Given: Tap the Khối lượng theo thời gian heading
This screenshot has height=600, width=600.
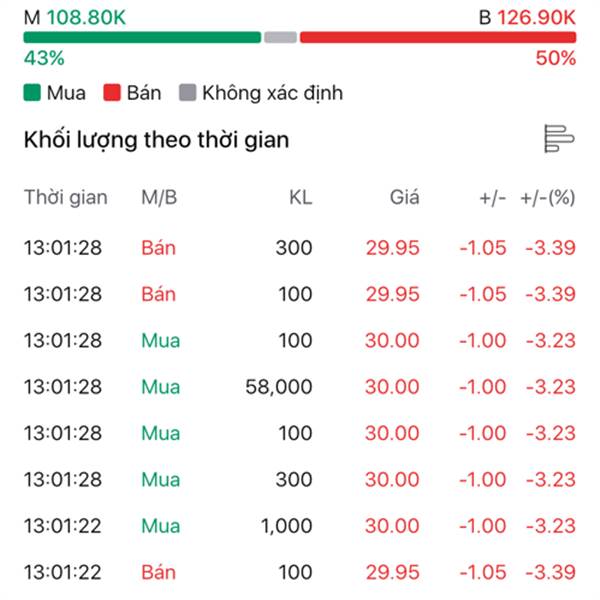Looking at the screenshot, I should (157, 140).
